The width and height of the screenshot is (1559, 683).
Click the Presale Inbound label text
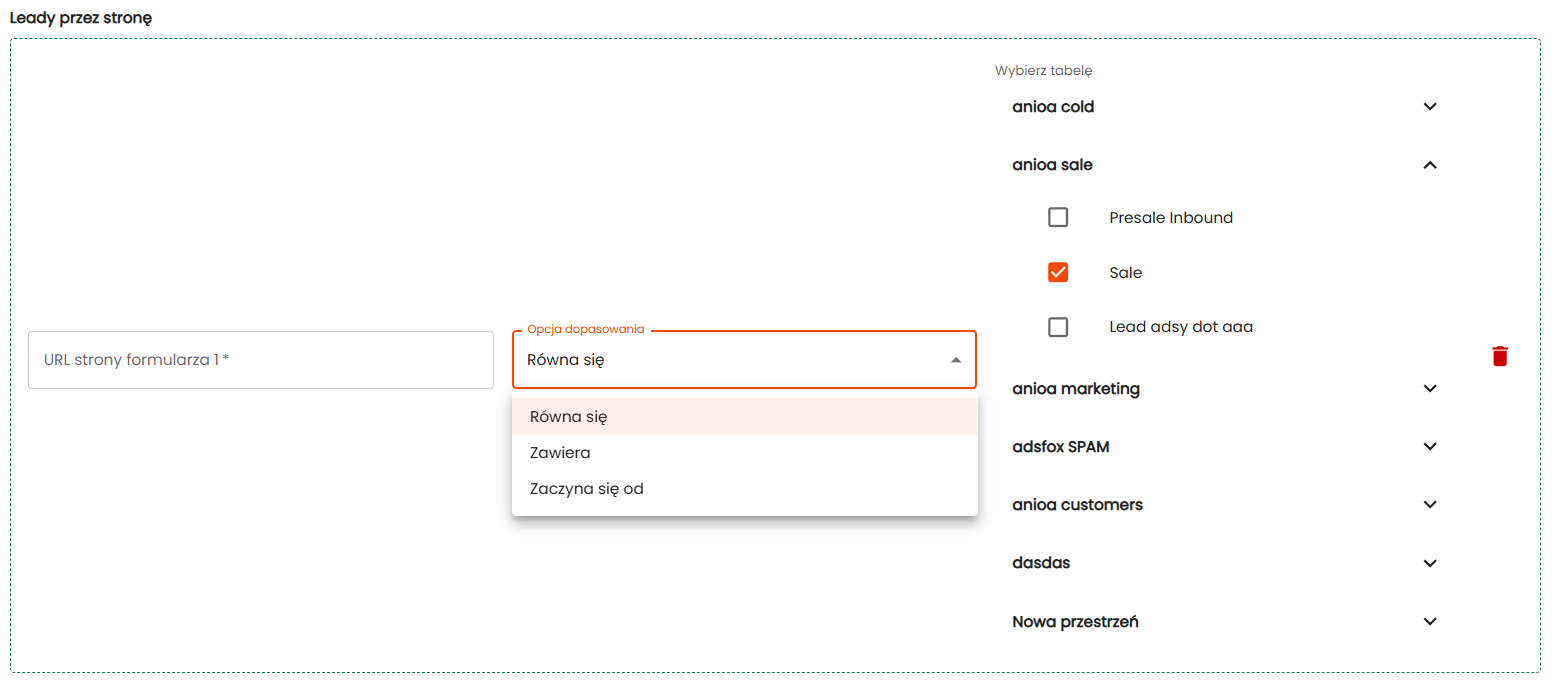click(1170, 218)
